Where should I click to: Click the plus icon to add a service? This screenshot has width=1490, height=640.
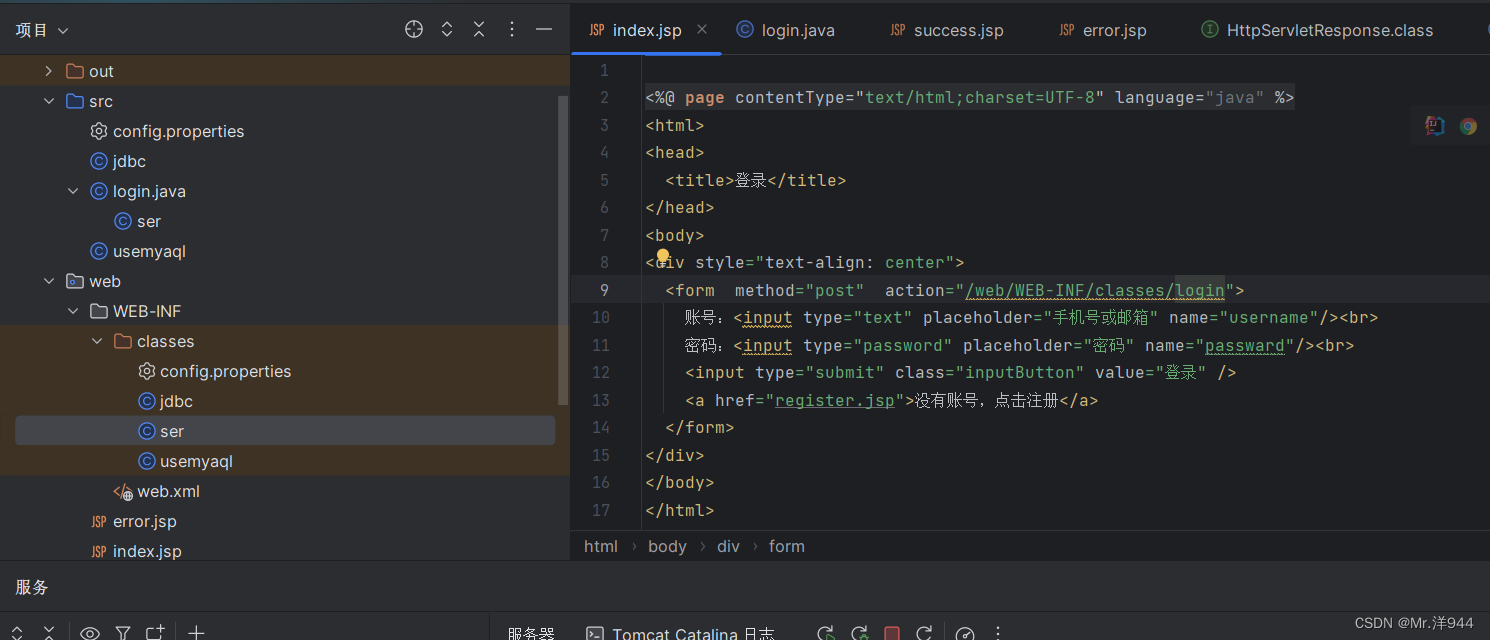coord(196,632)
